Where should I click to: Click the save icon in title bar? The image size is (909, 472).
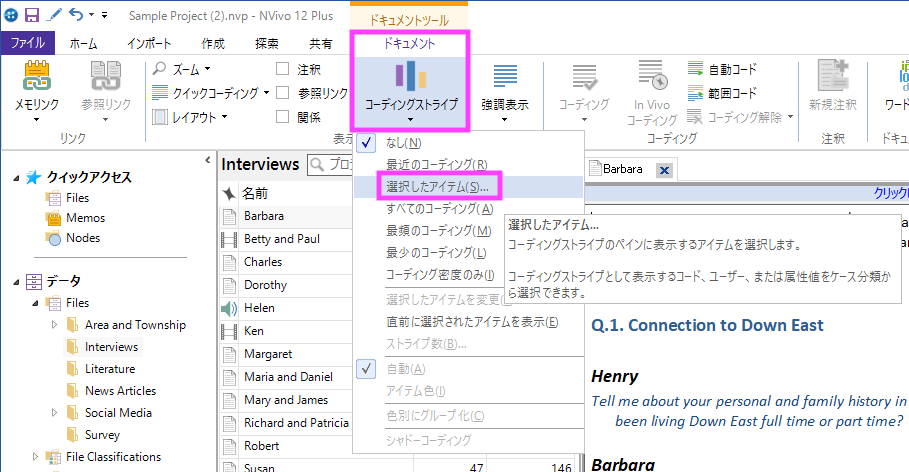[31, 15]
